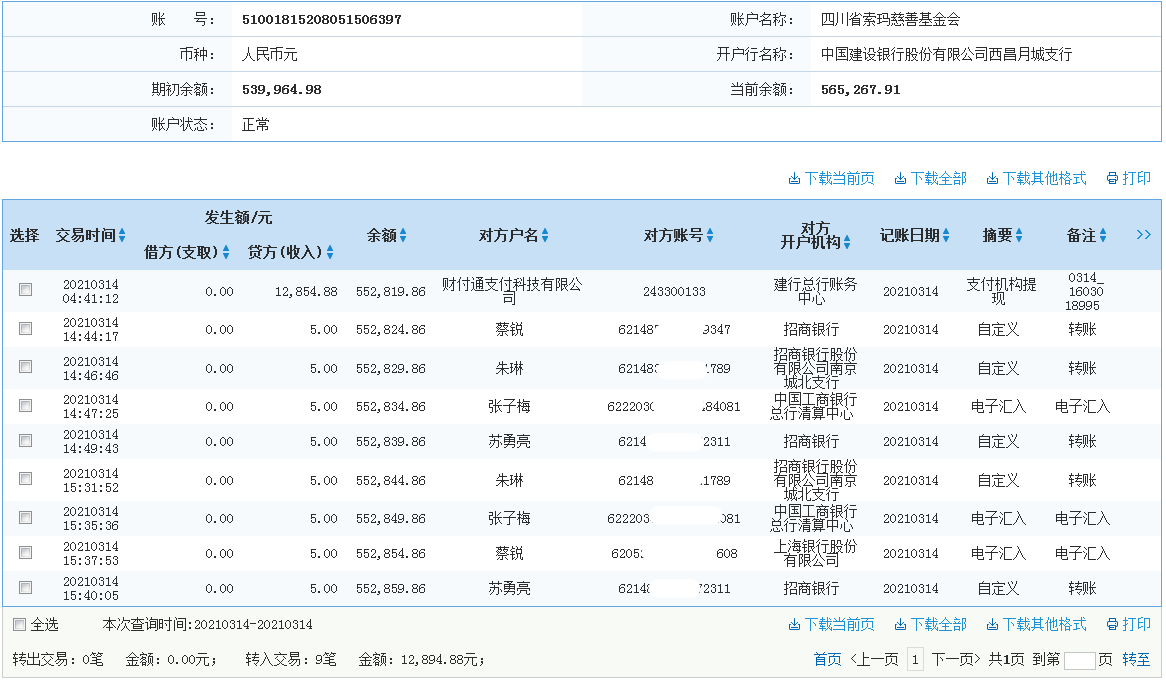Click the 转至 jump link

click(1136, 660)
